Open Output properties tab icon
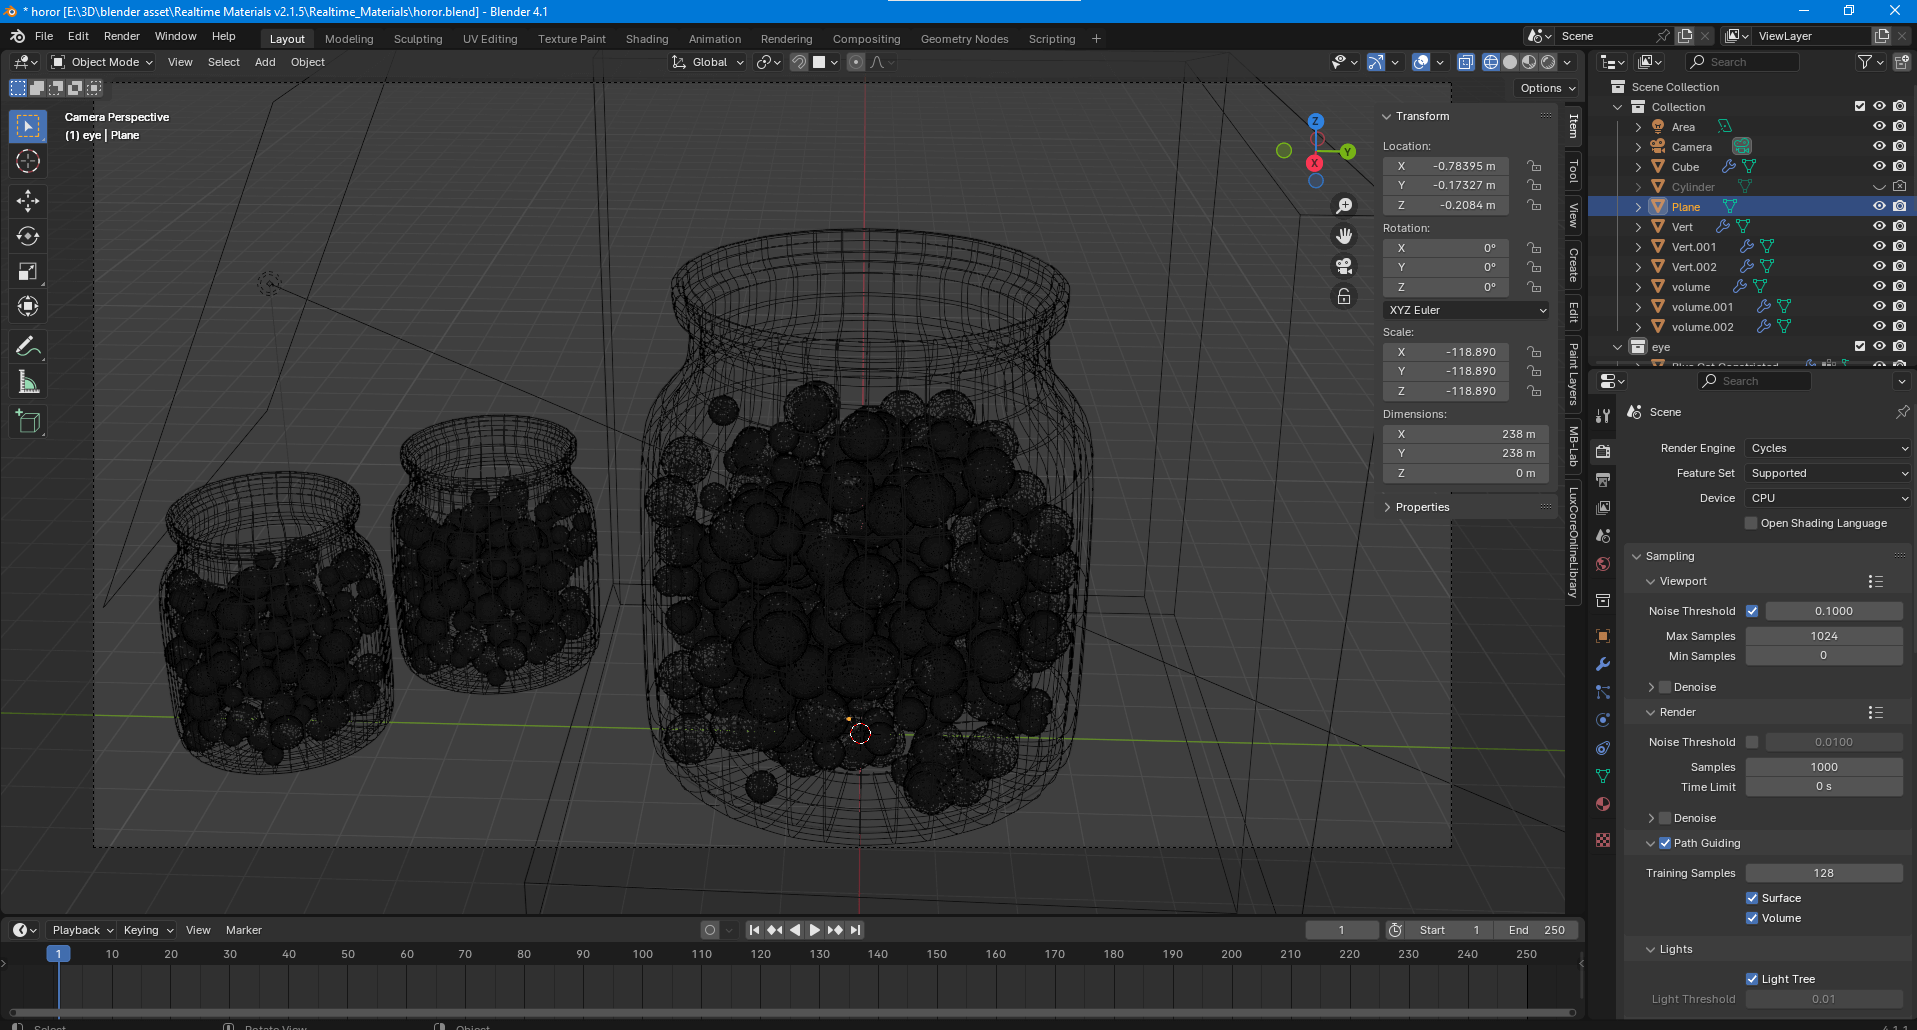 coord(1603,480)
